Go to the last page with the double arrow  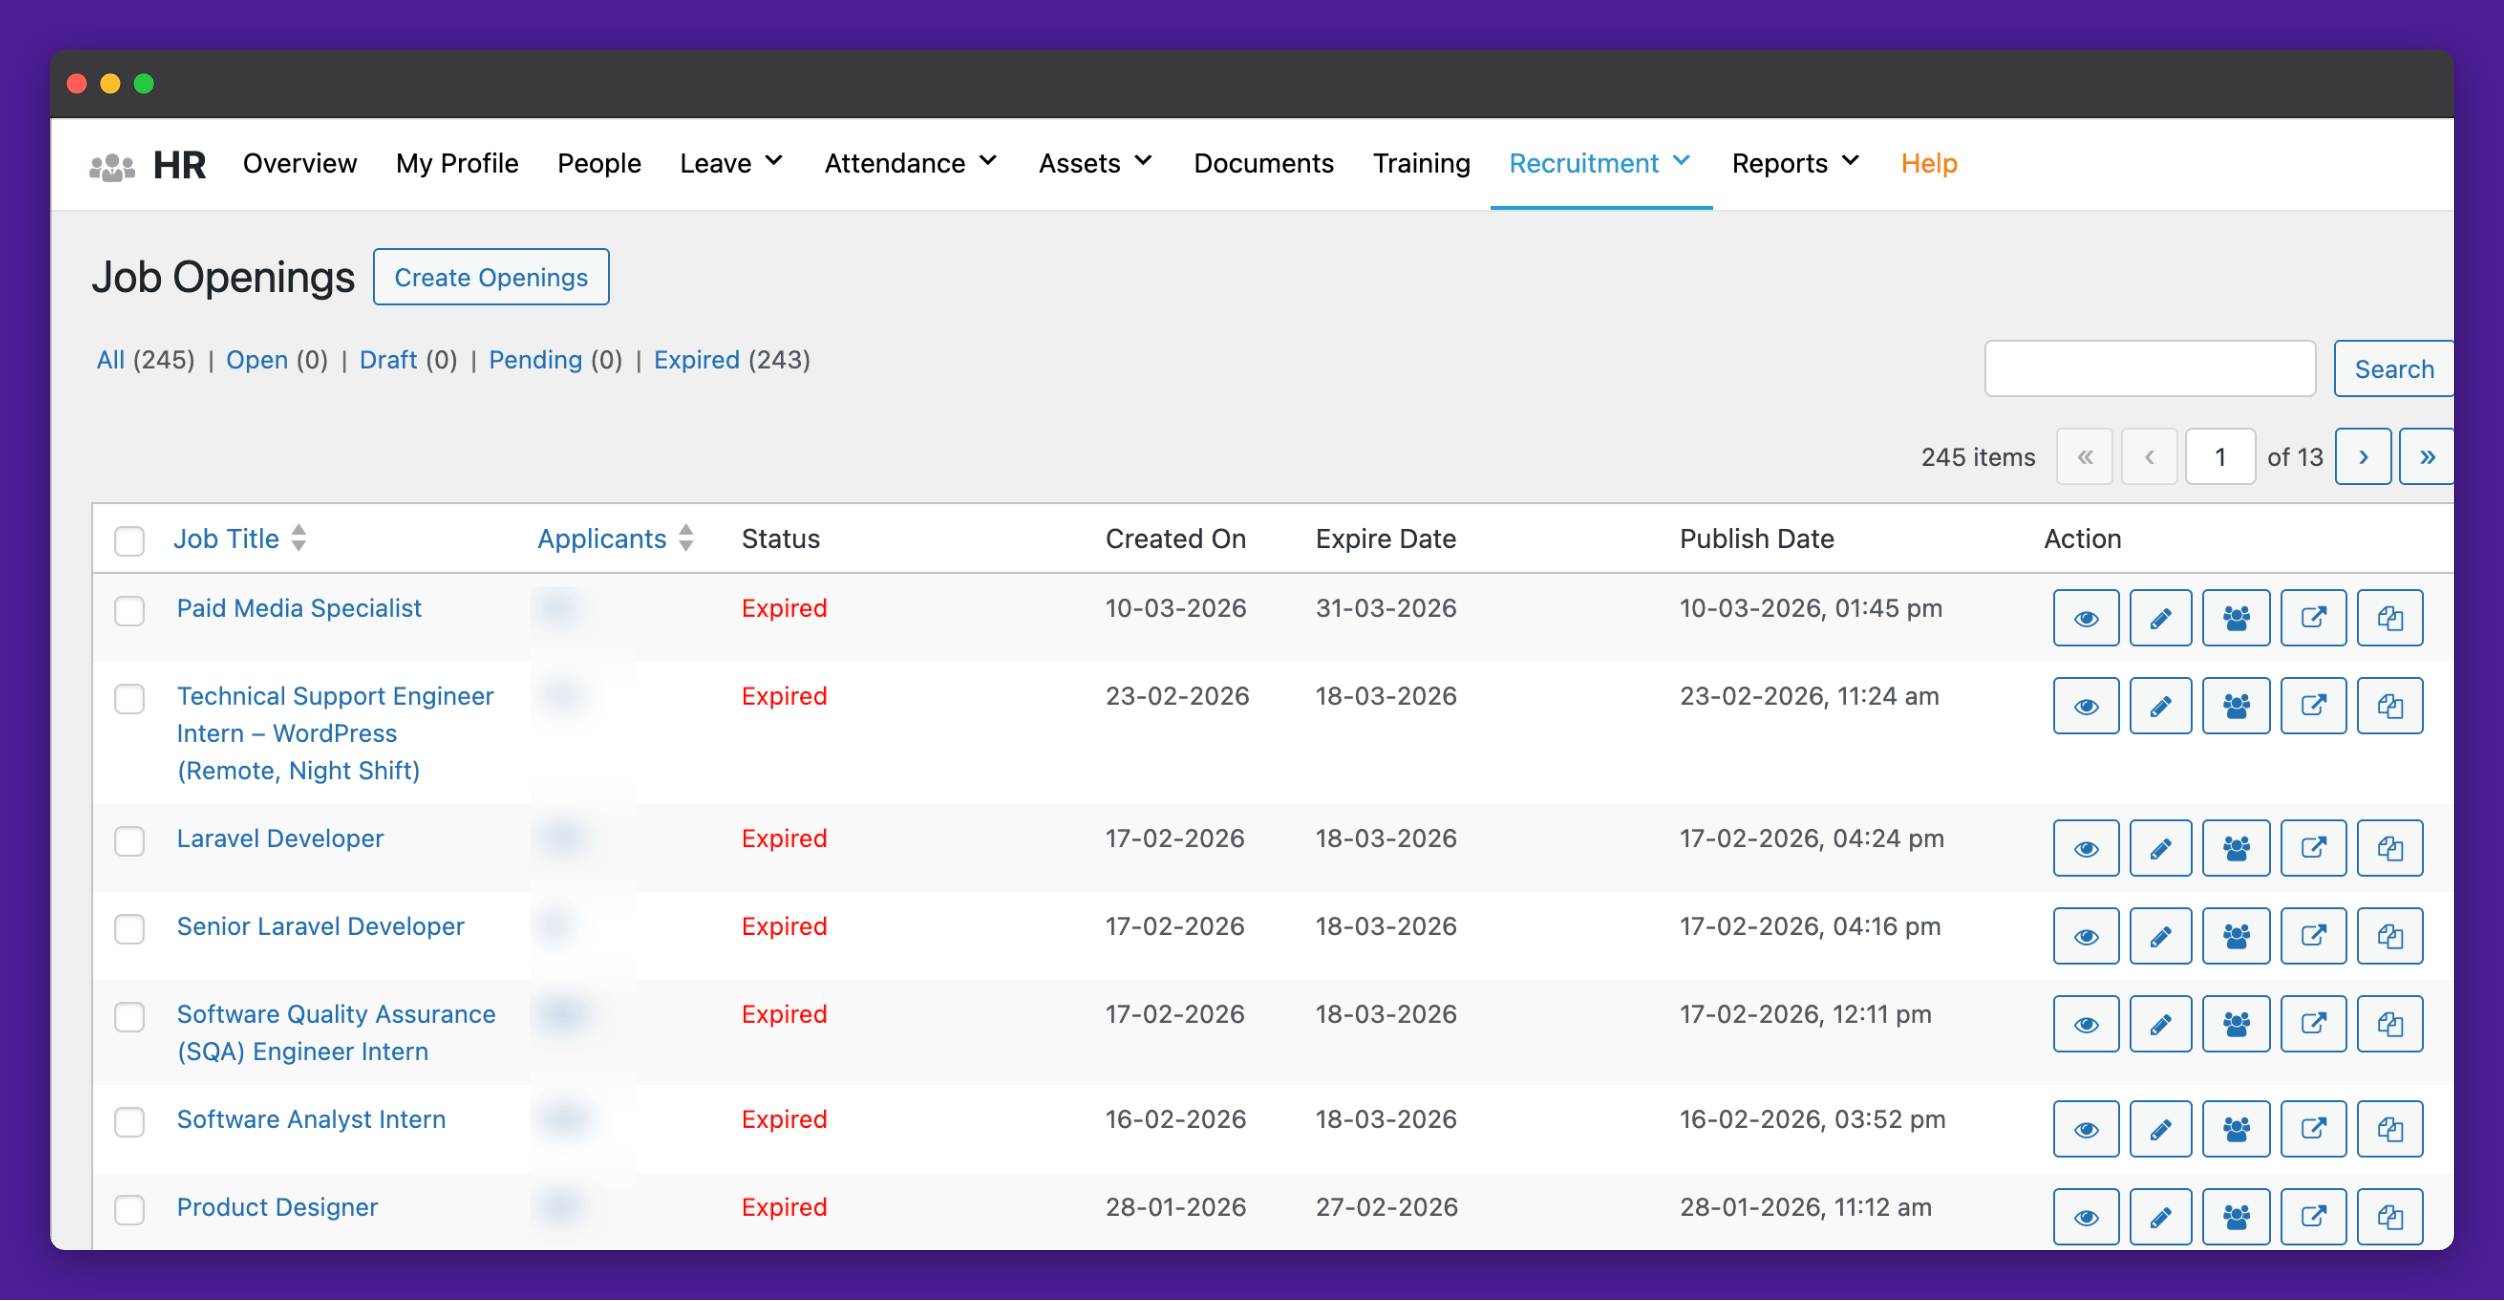point(2427,457)
